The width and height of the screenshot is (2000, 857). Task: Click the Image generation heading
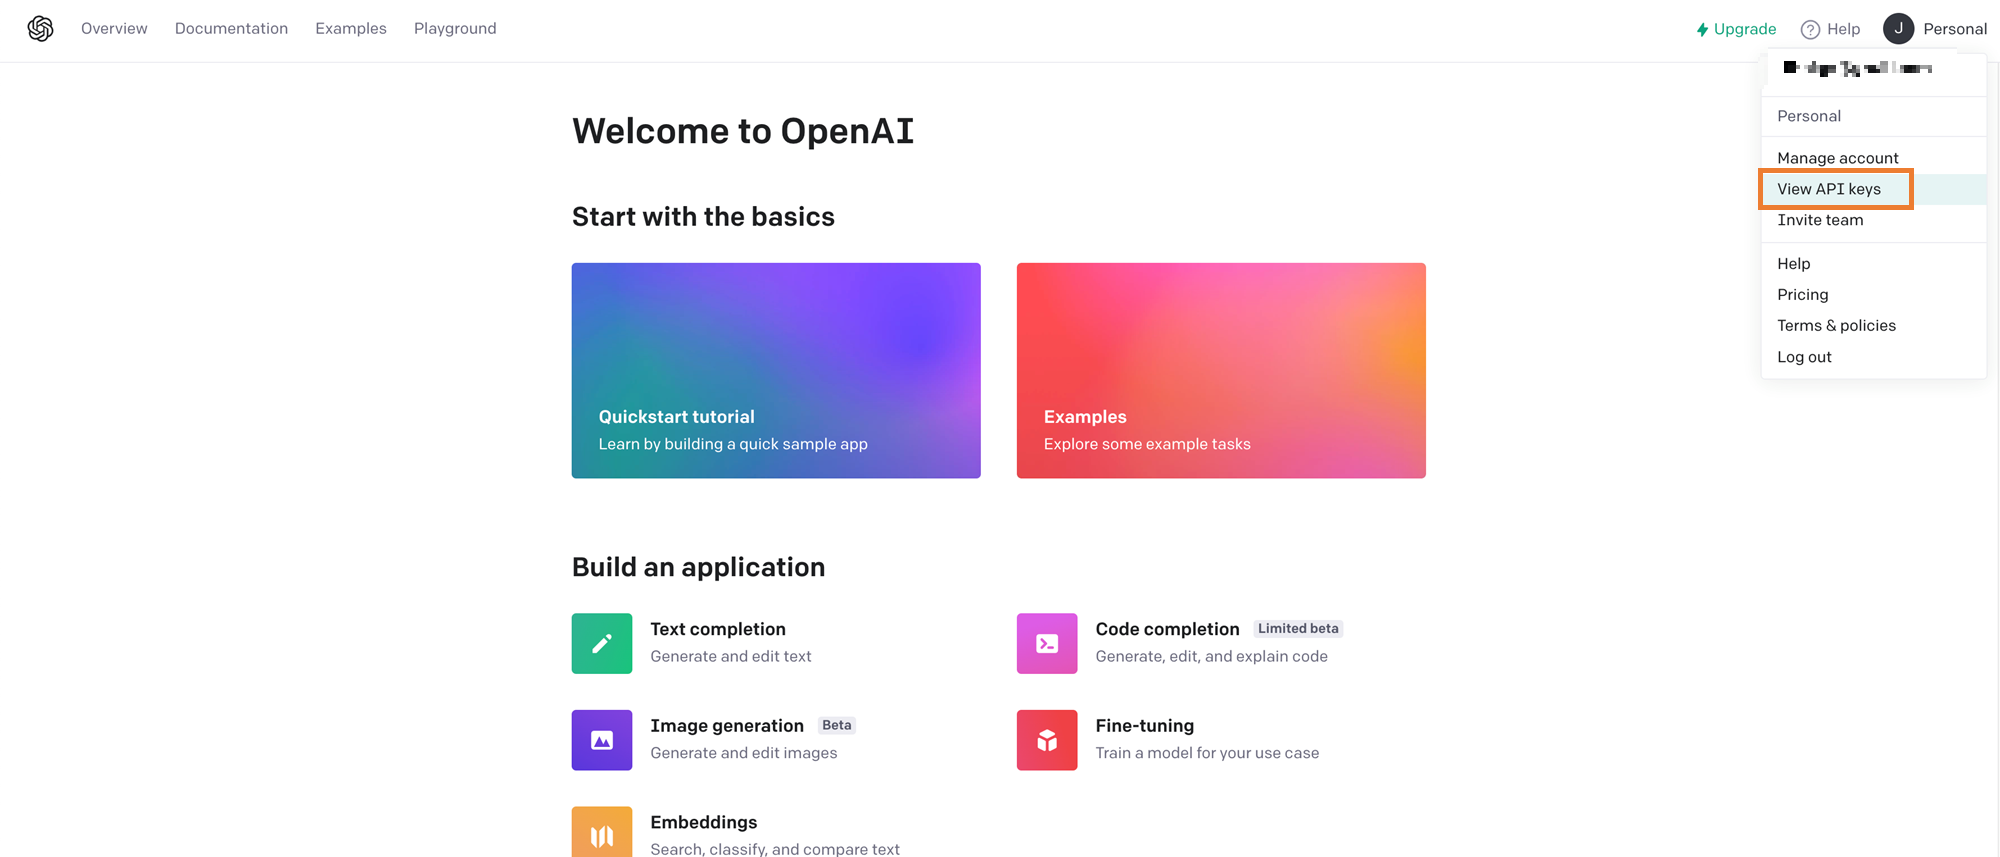[727, 726]
